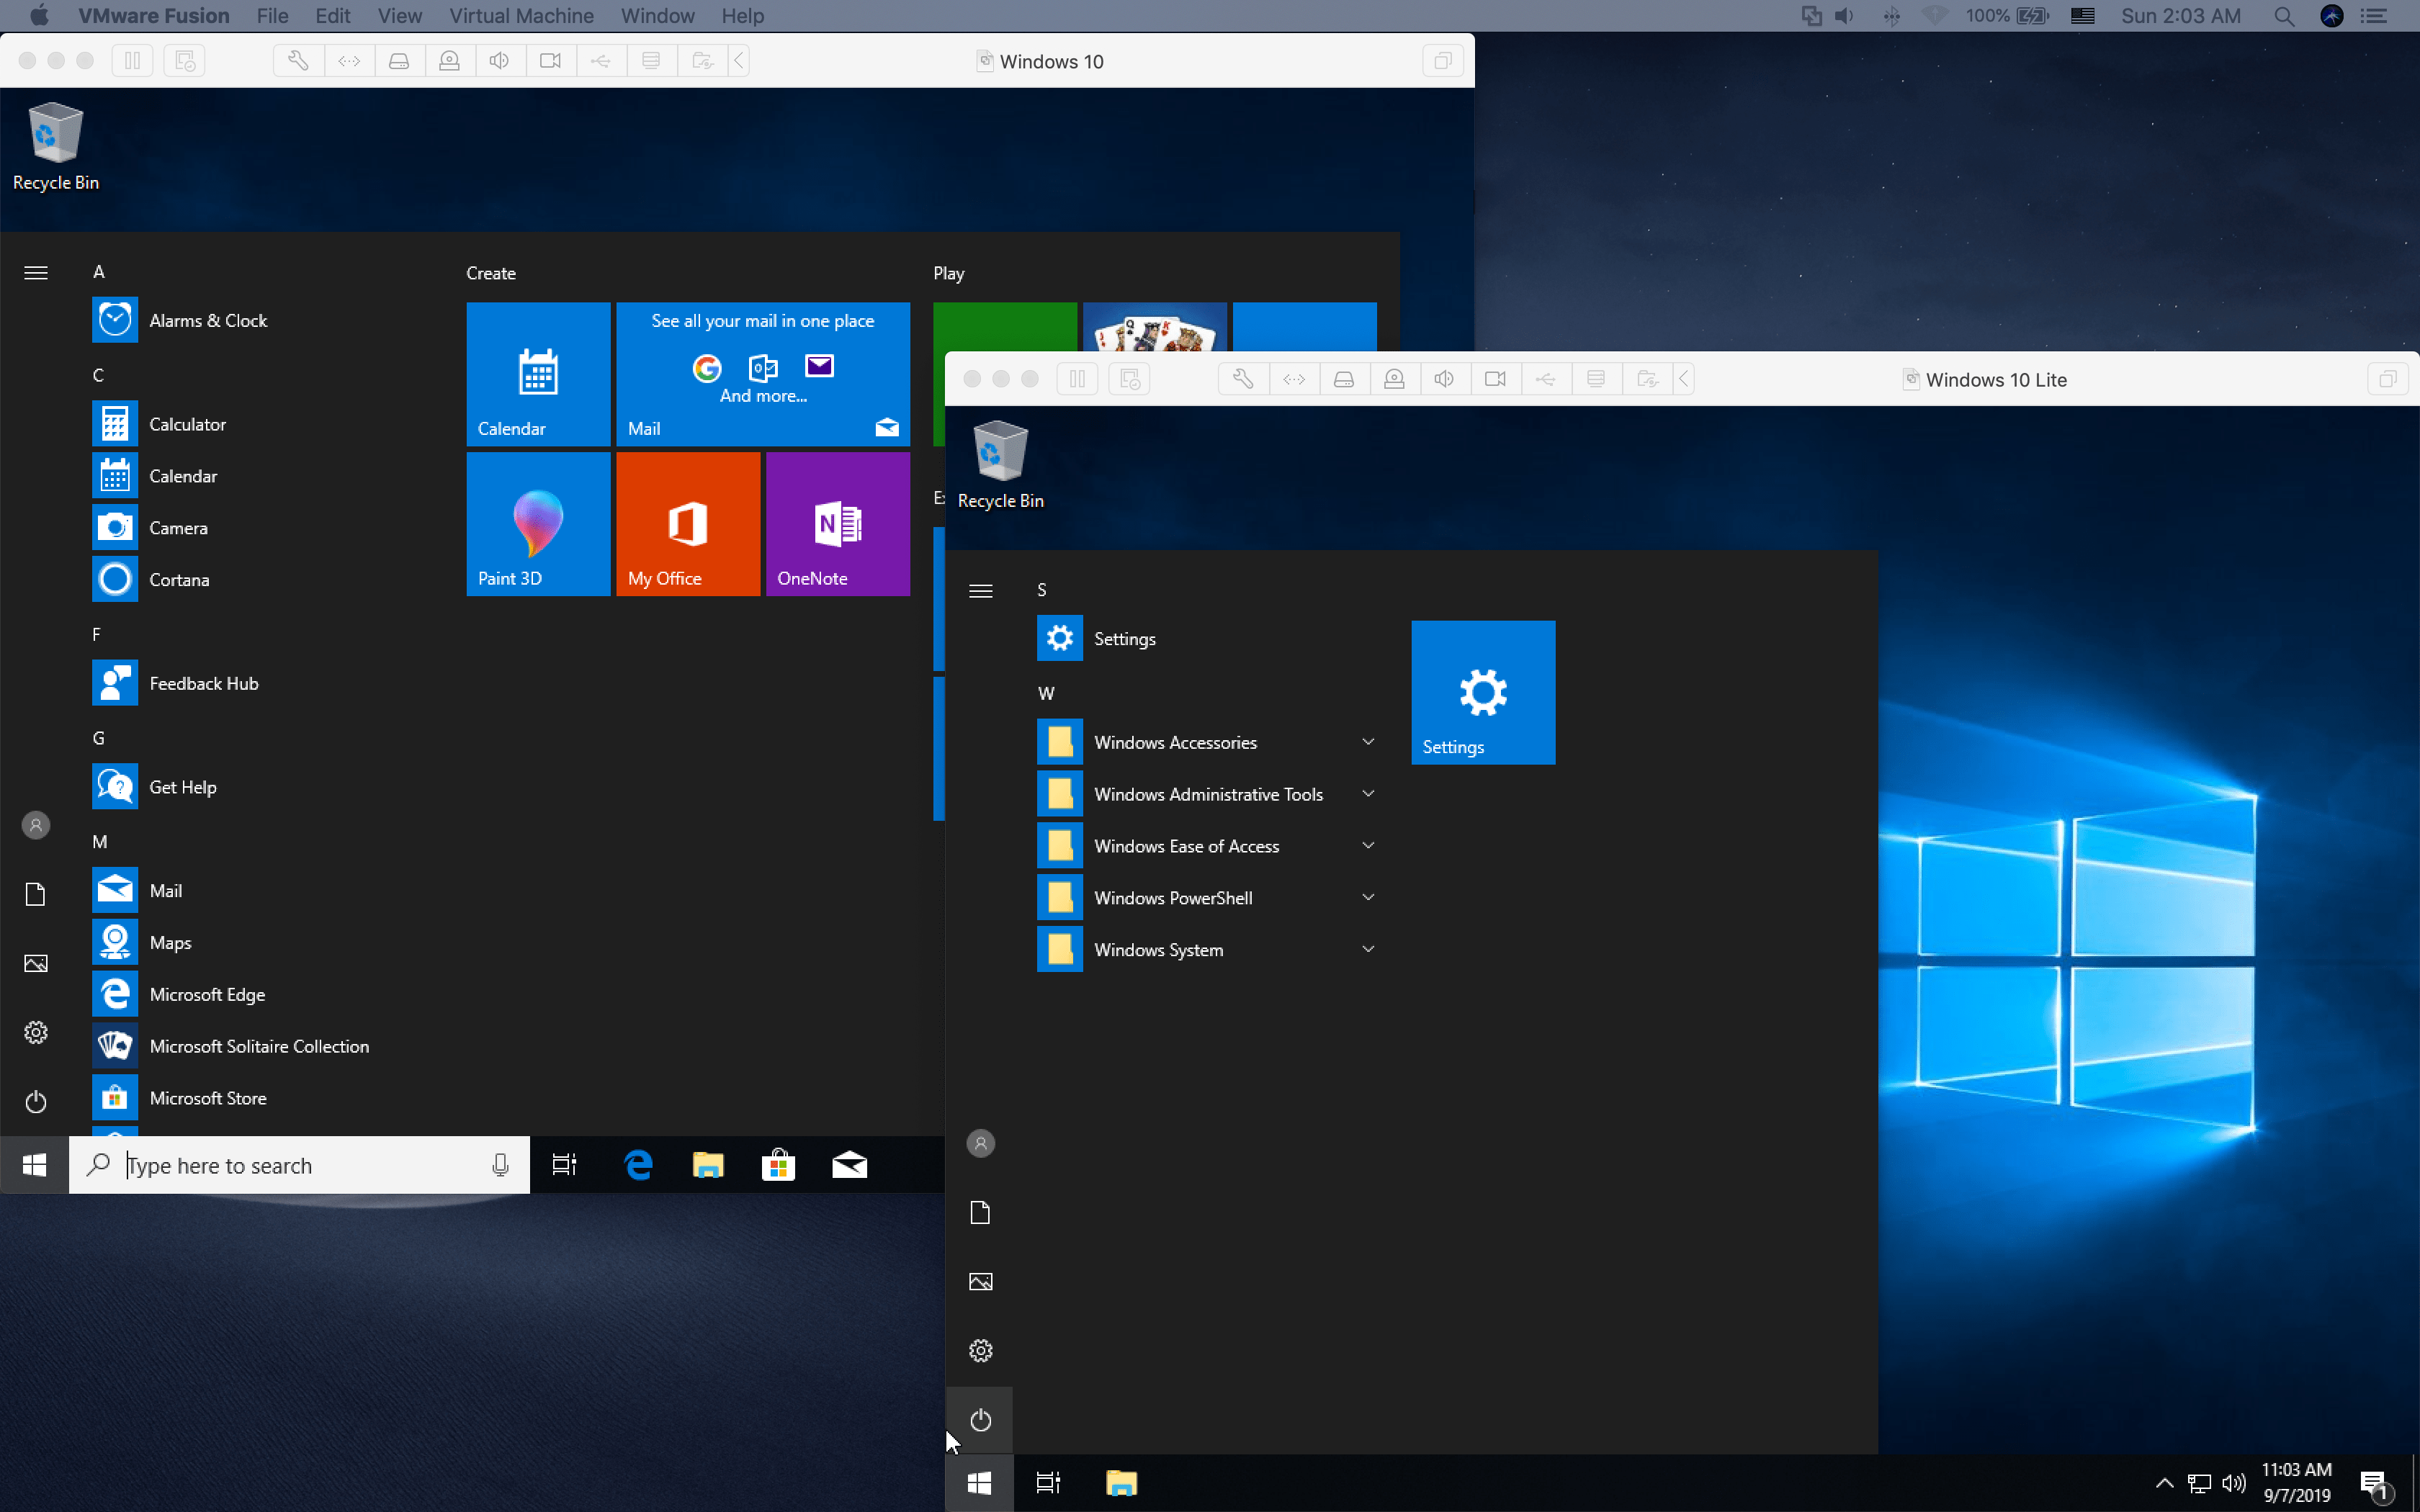Open Paint 3D tile

pos(538,524)
